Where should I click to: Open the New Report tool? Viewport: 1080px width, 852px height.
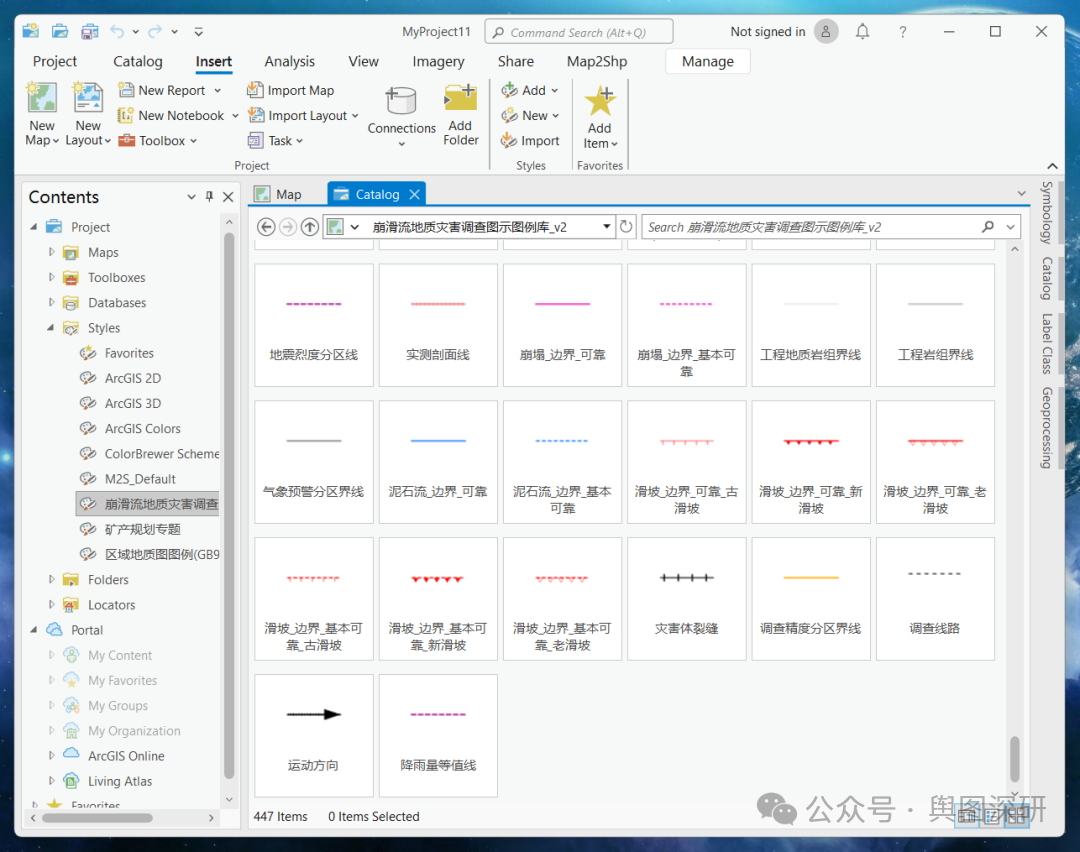(169, 90)
